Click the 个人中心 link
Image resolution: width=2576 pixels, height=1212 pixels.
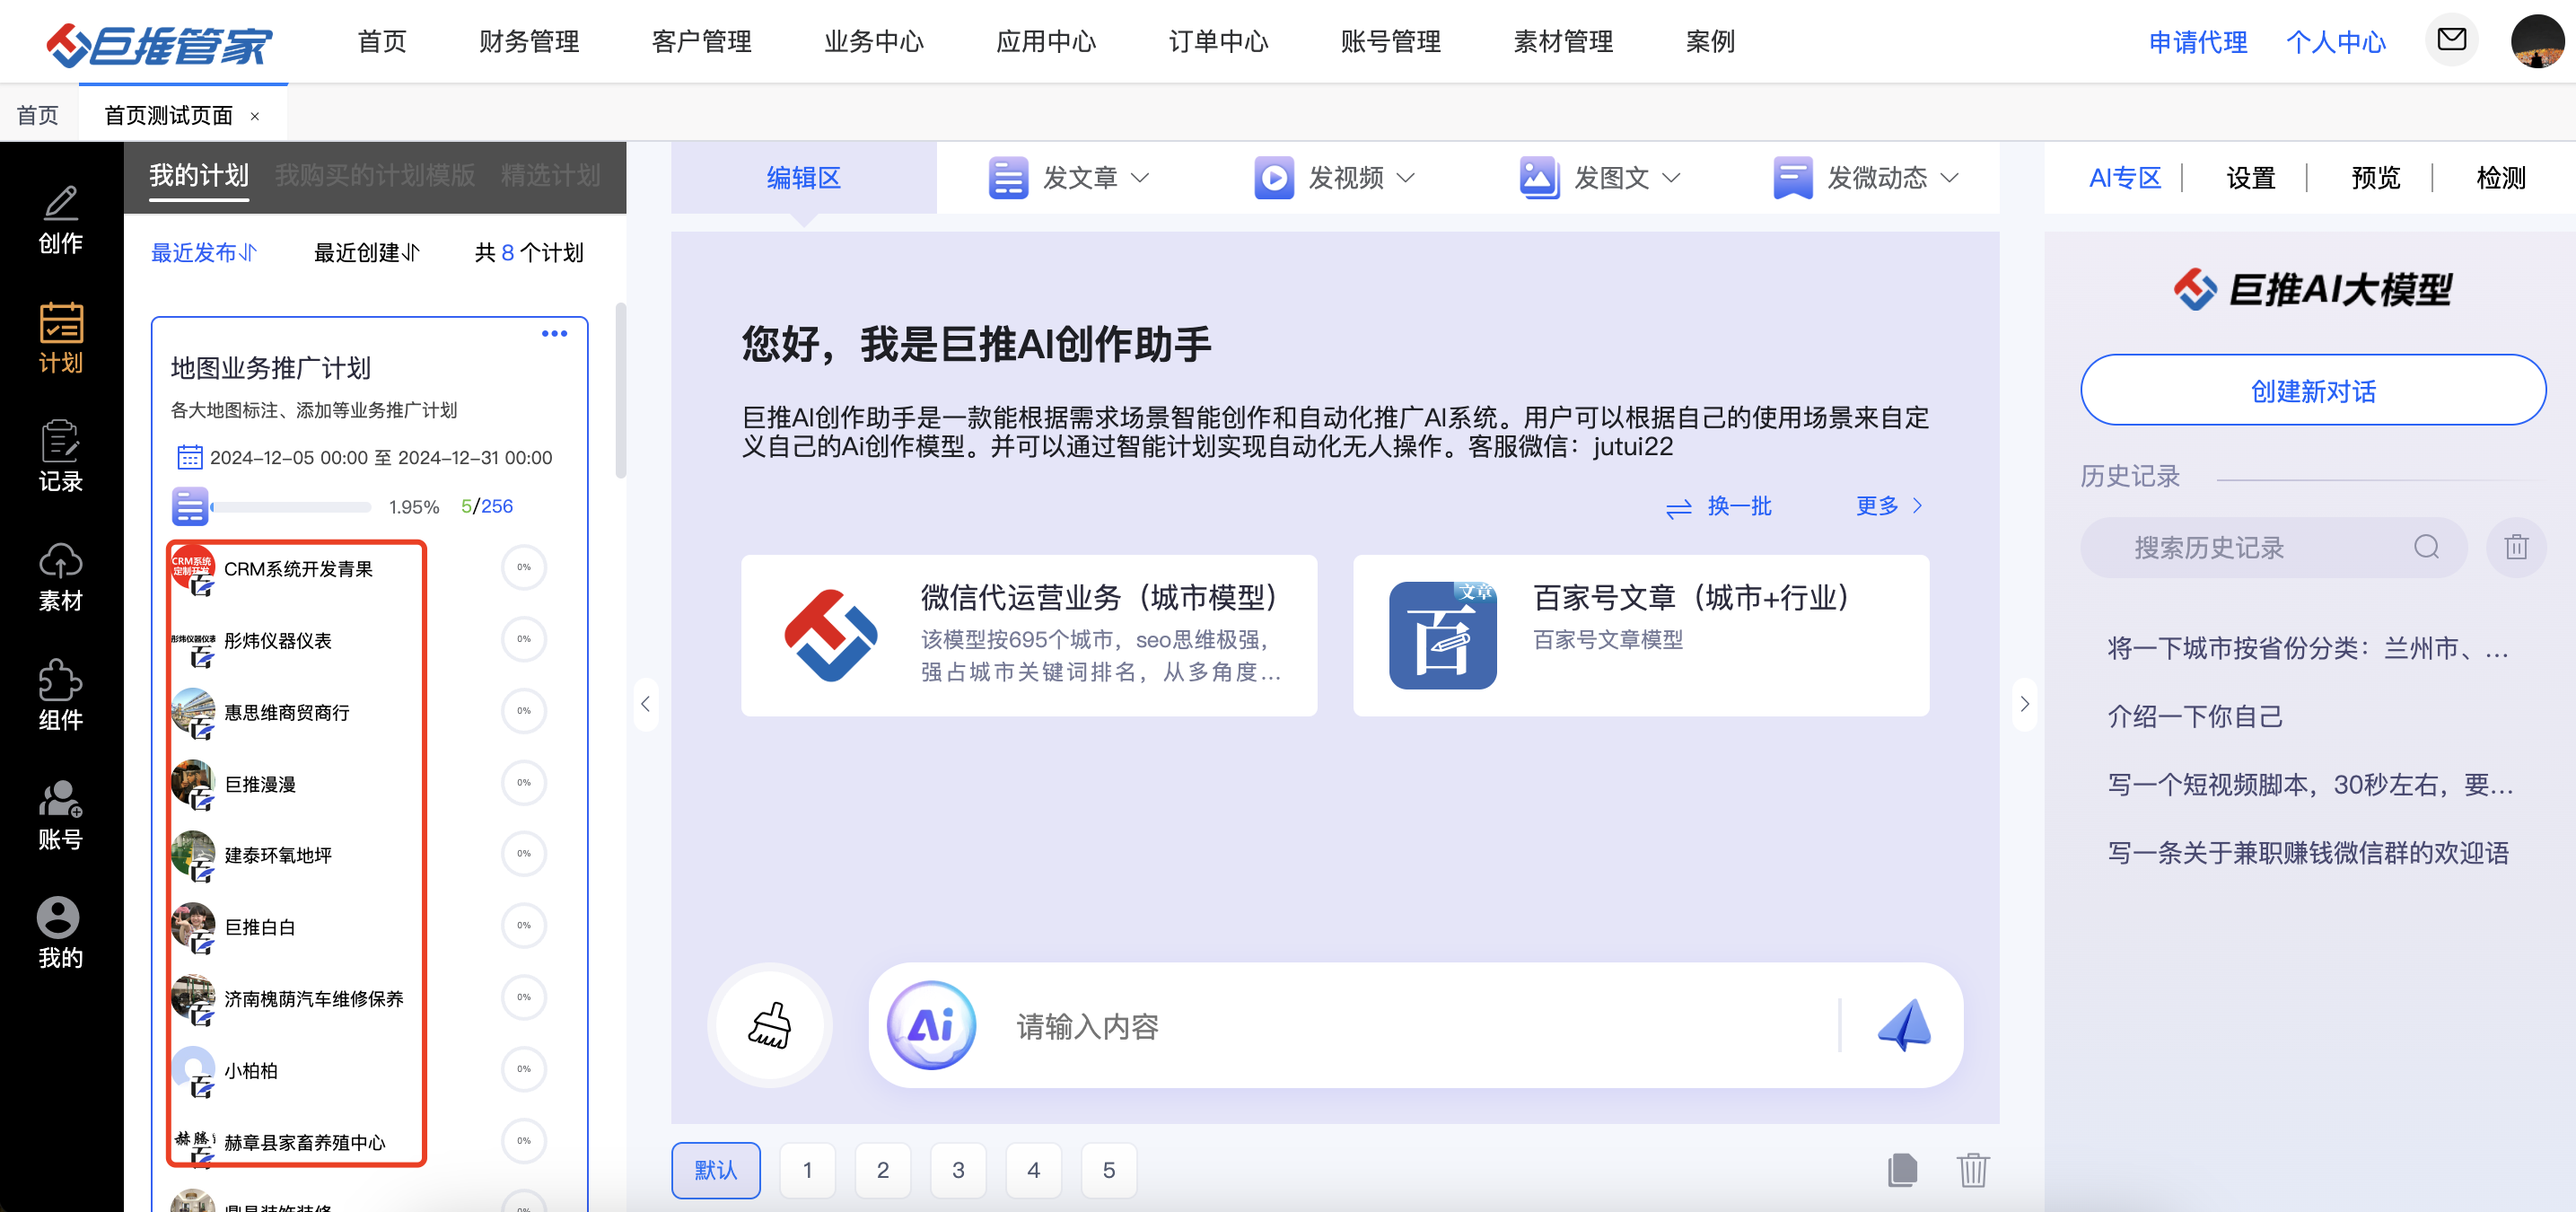point(2336,42)
